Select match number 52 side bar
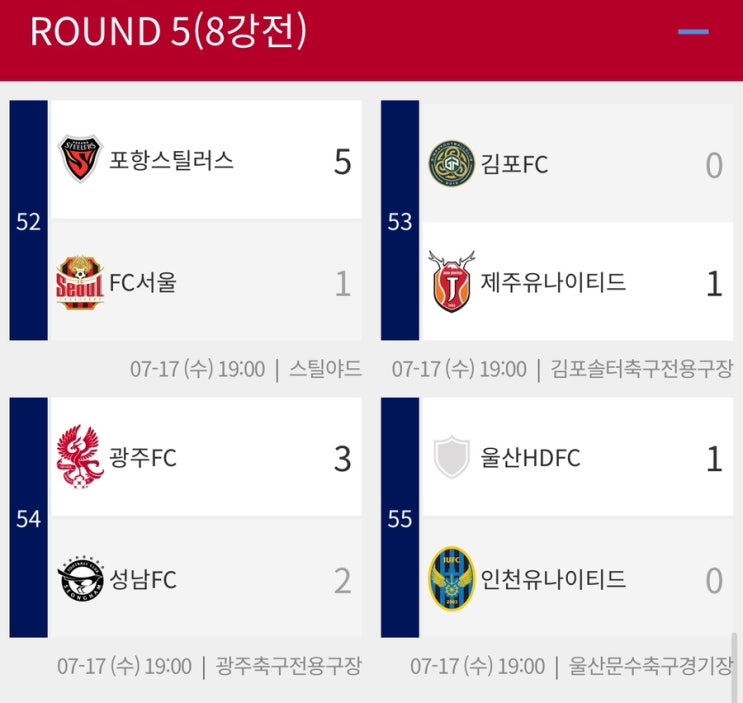Screen dimensions: 743x703 pyautogui.click(x=29, y=221)
